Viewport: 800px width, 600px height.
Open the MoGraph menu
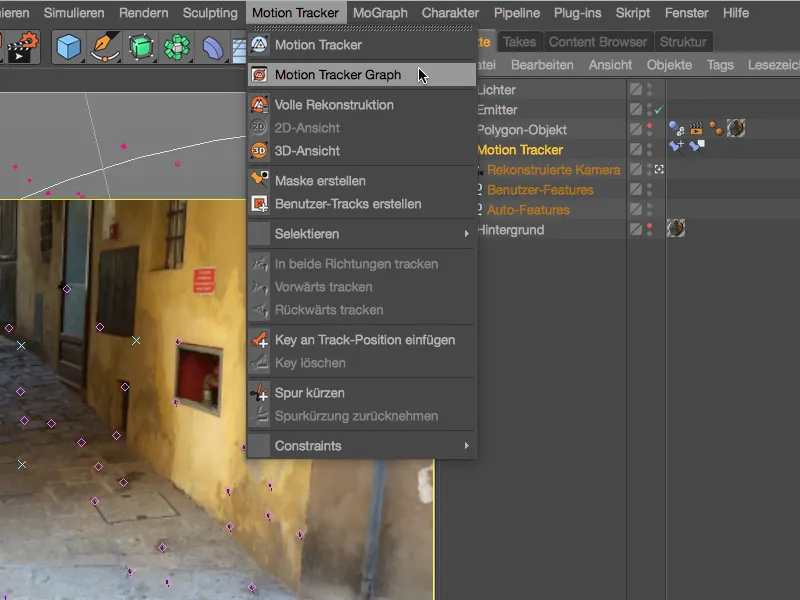coord(379,13)
